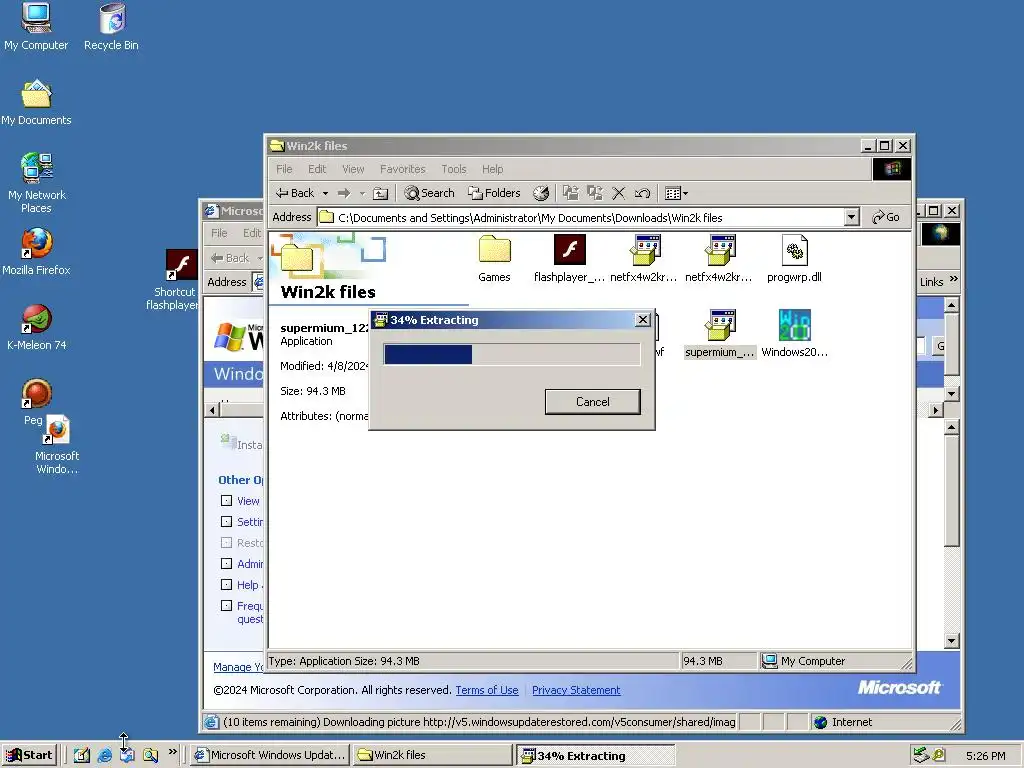Open the Forward history dropdown arrow
Image resolution: width=1024 pixels, height=768 pixels.
362,193
